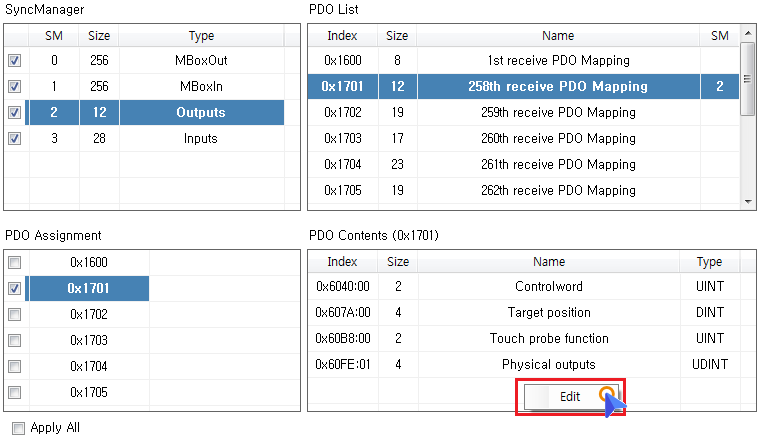Select the Physical outputs entry

[x=548, y=365]
